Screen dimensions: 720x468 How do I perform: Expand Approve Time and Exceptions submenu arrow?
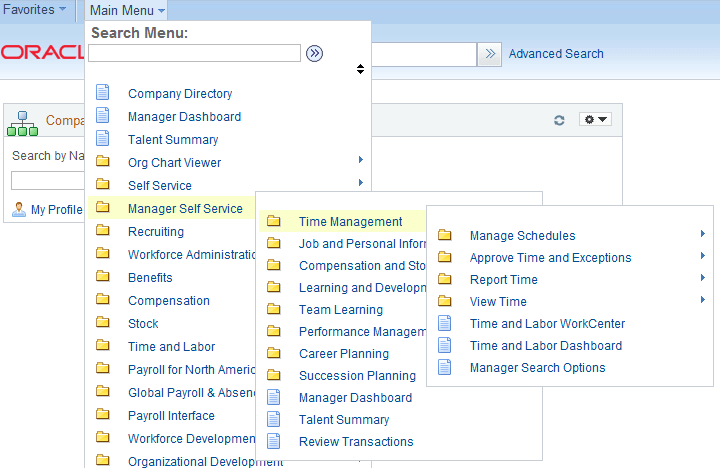[x=703, y=255]
